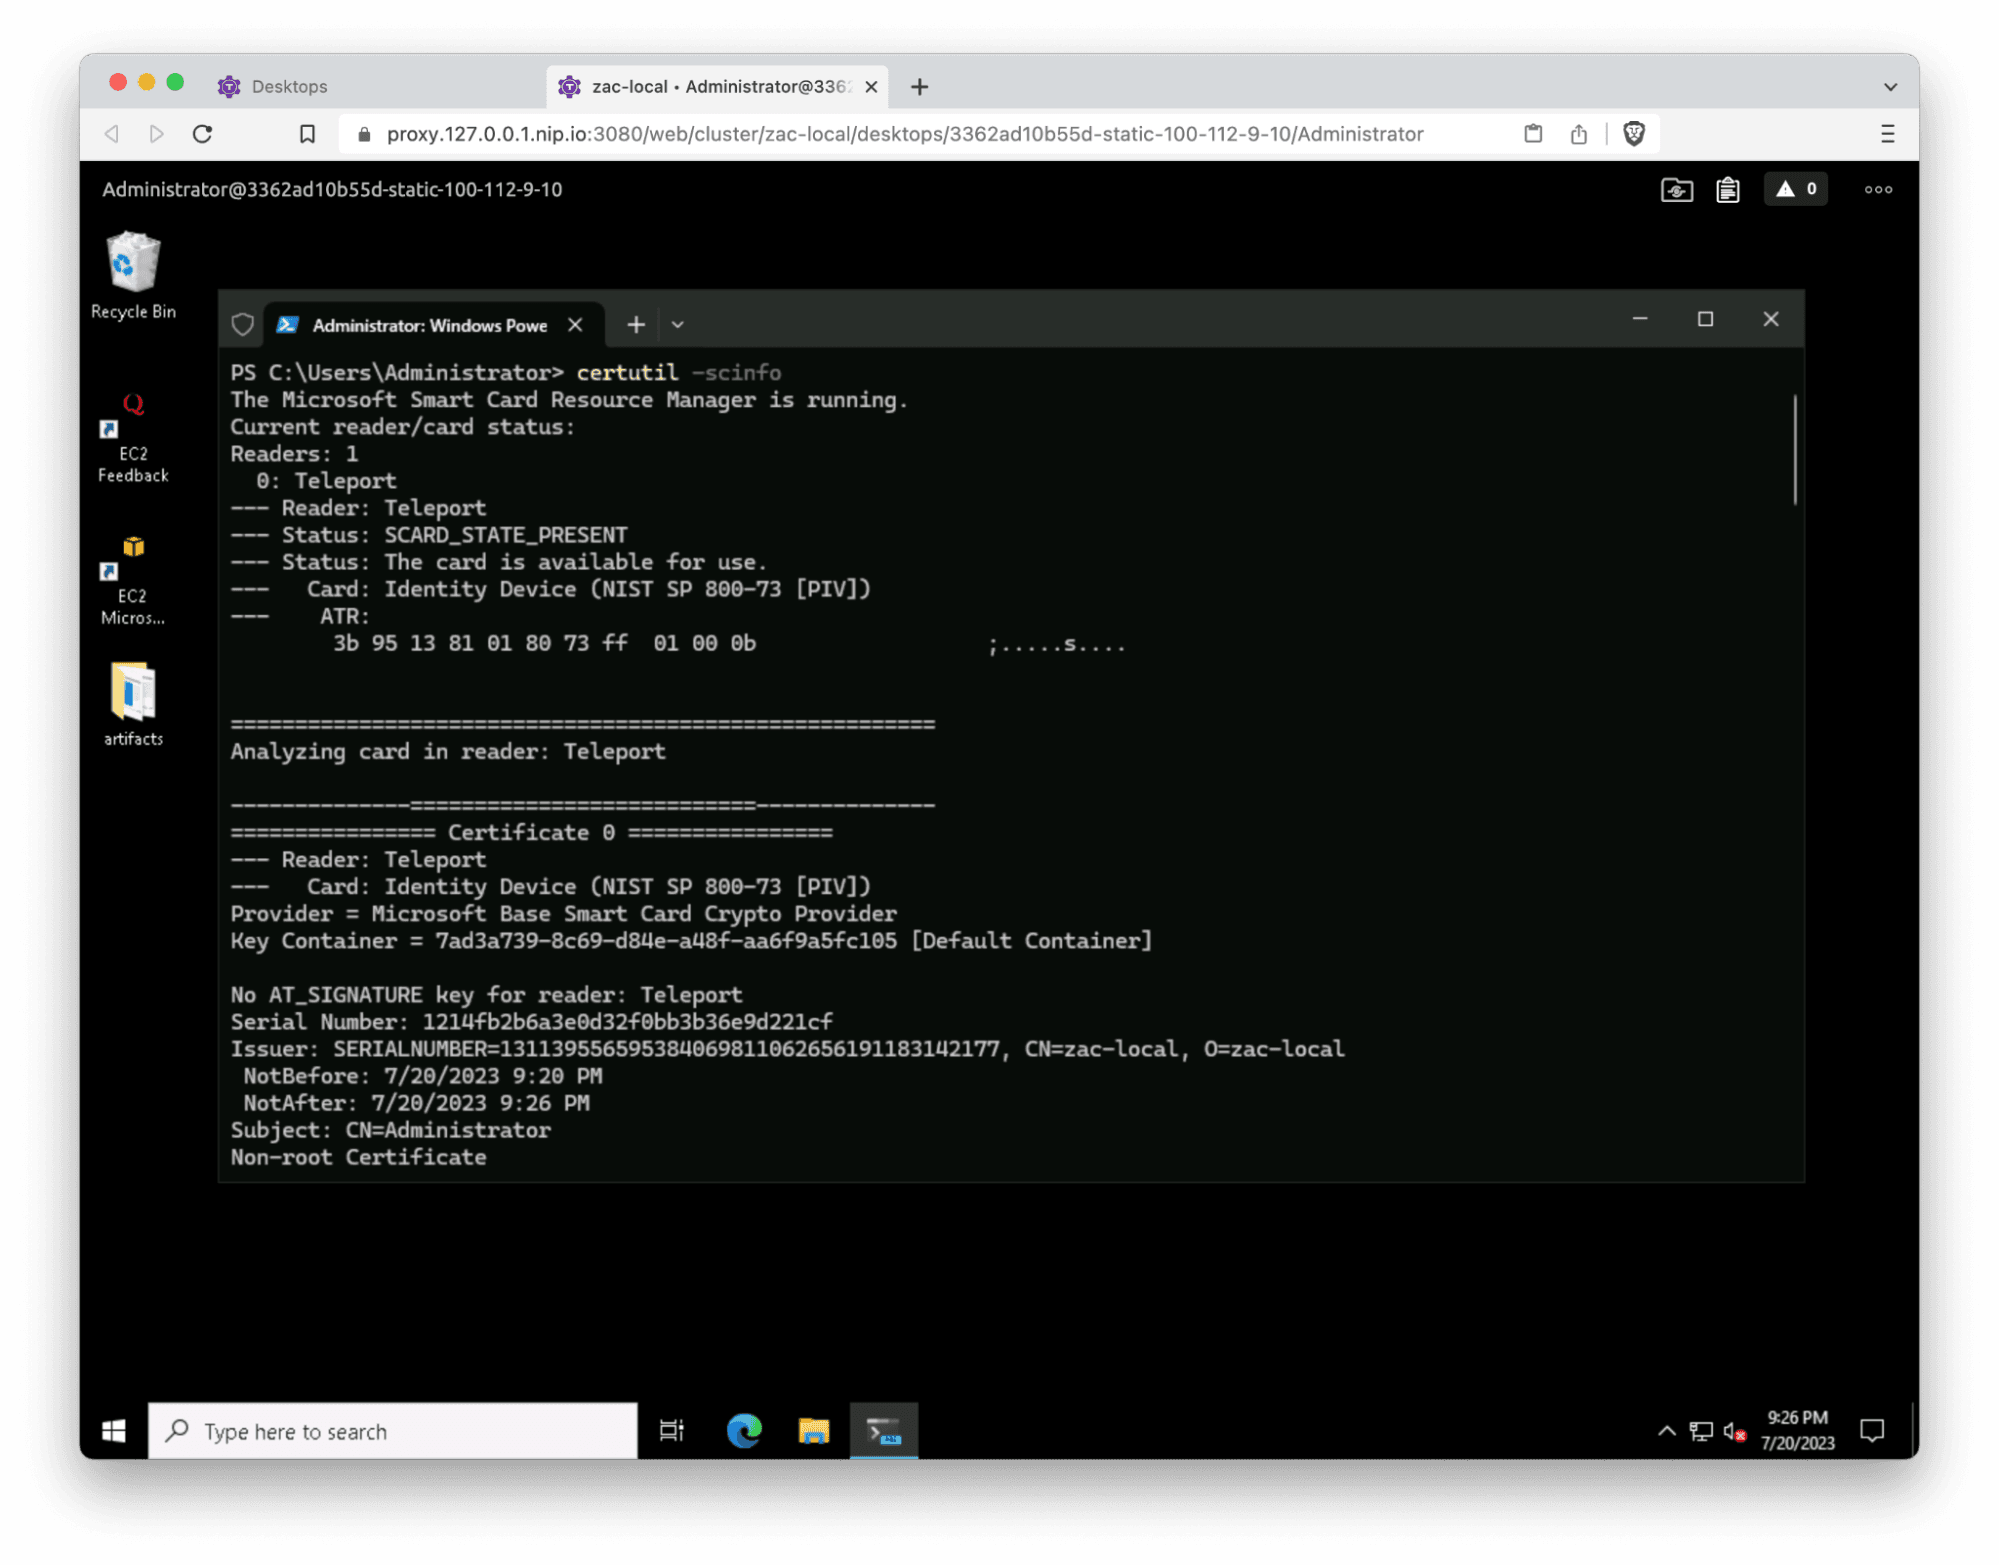Open the browser hamburger menu
This screenshot has height=1565, width=1999.
pos(1887,134)
